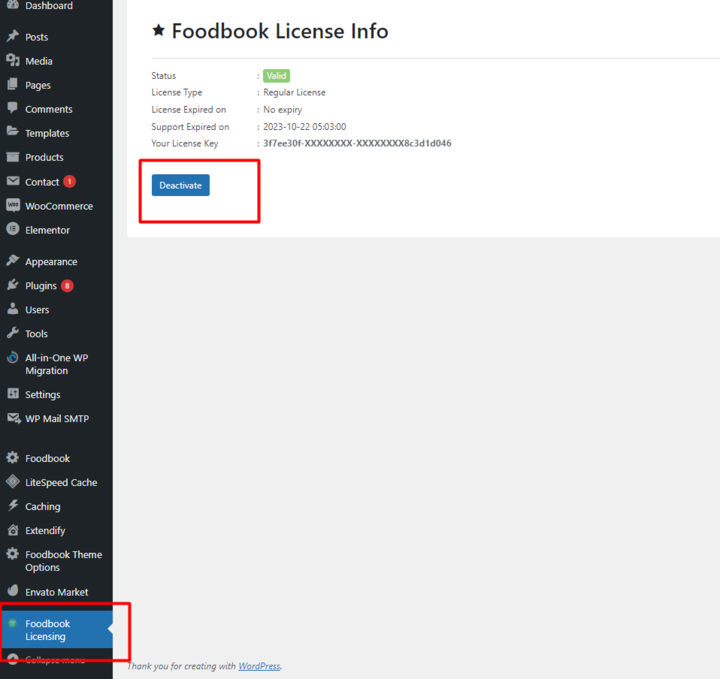
Task: Open All-in-One WP Migration menu
Action: [x=56, y=364]
